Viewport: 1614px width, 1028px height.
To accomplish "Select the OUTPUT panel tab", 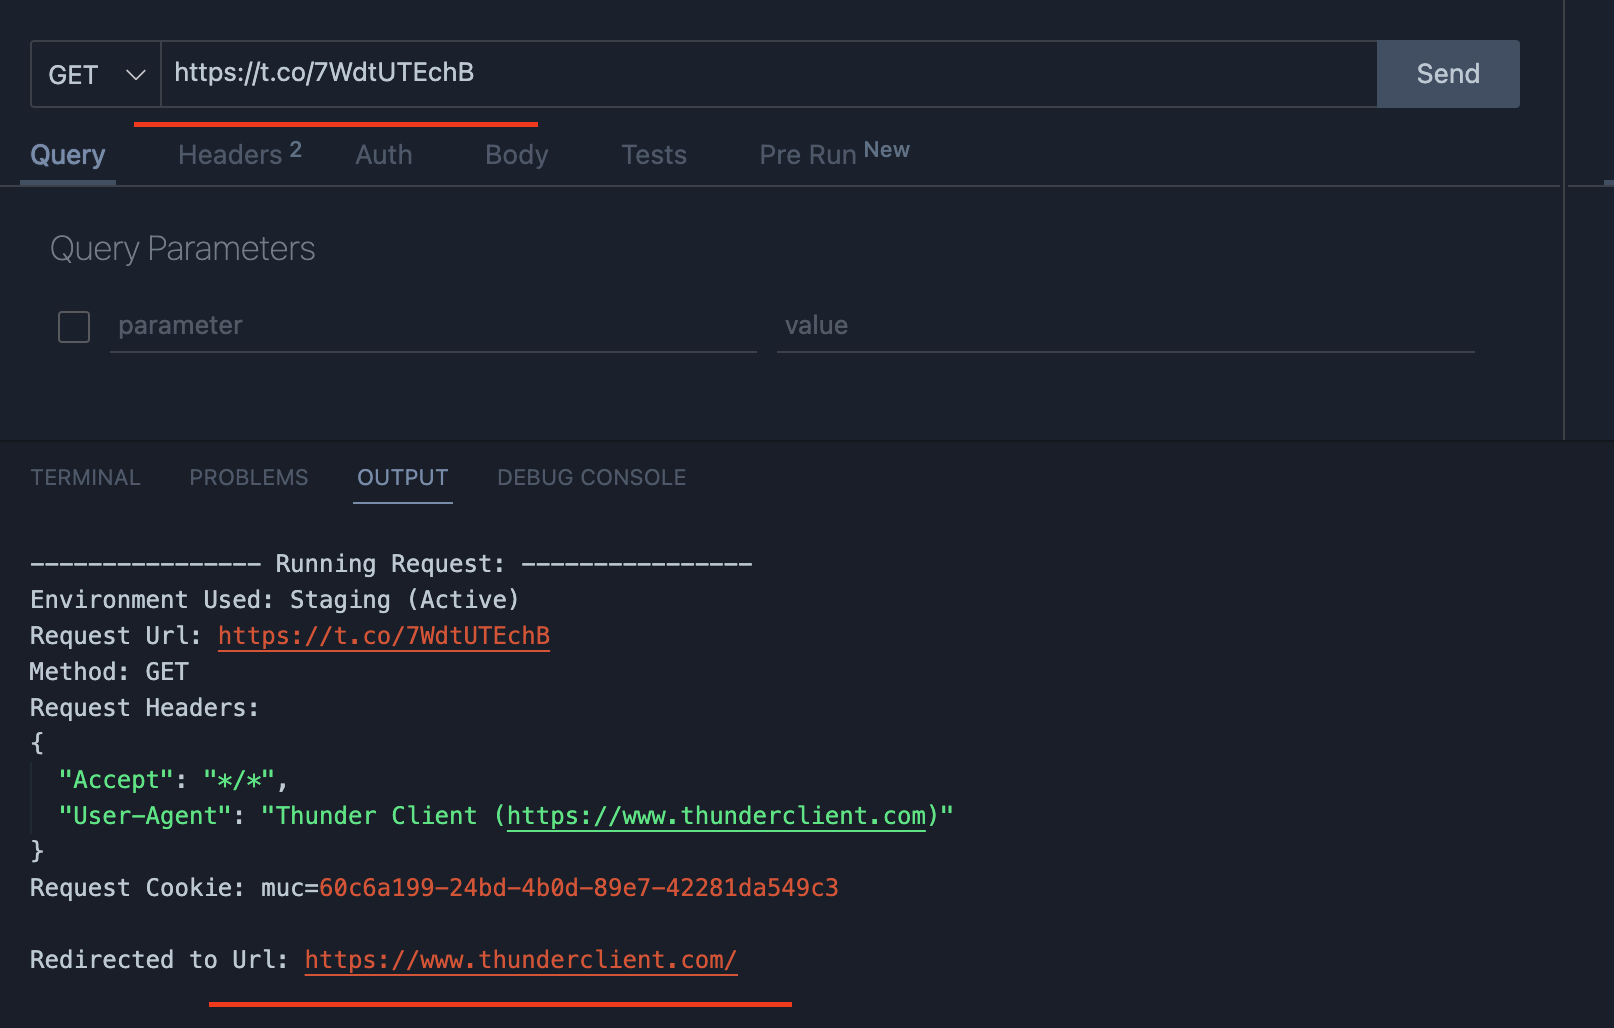I will click(x=402, y=477).
